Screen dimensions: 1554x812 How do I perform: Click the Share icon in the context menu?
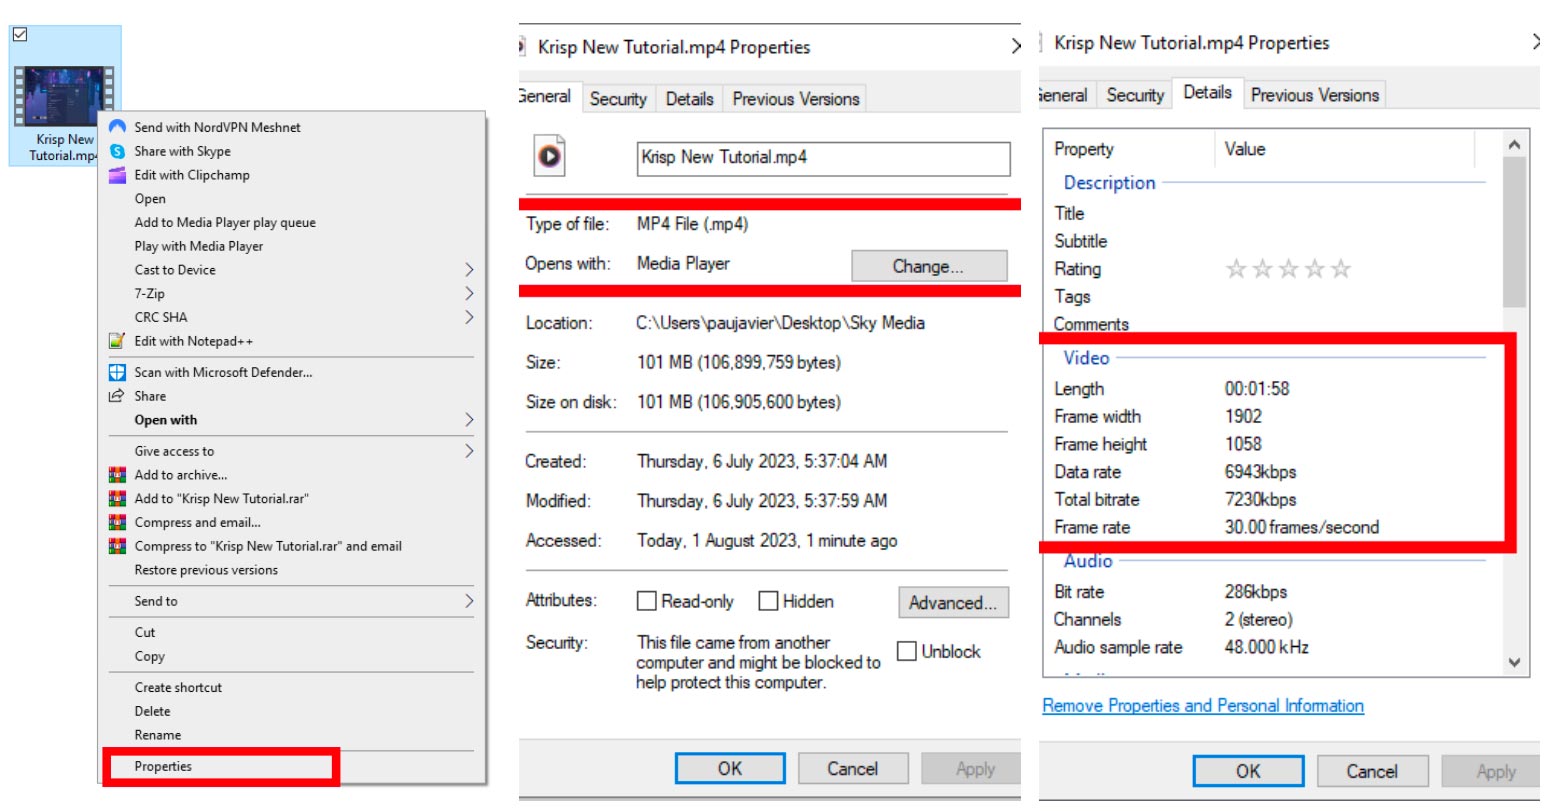117,396
